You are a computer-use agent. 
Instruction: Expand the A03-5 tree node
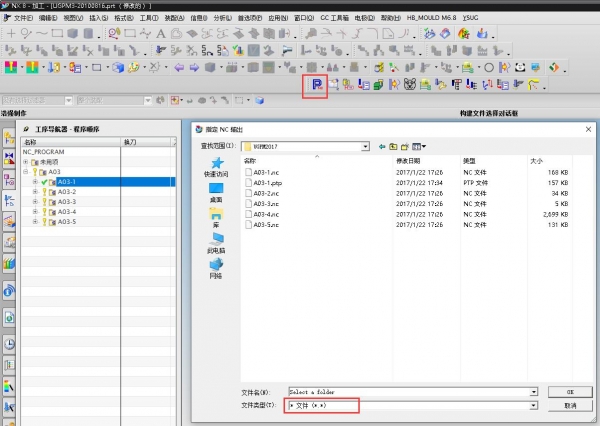(35, 222)
